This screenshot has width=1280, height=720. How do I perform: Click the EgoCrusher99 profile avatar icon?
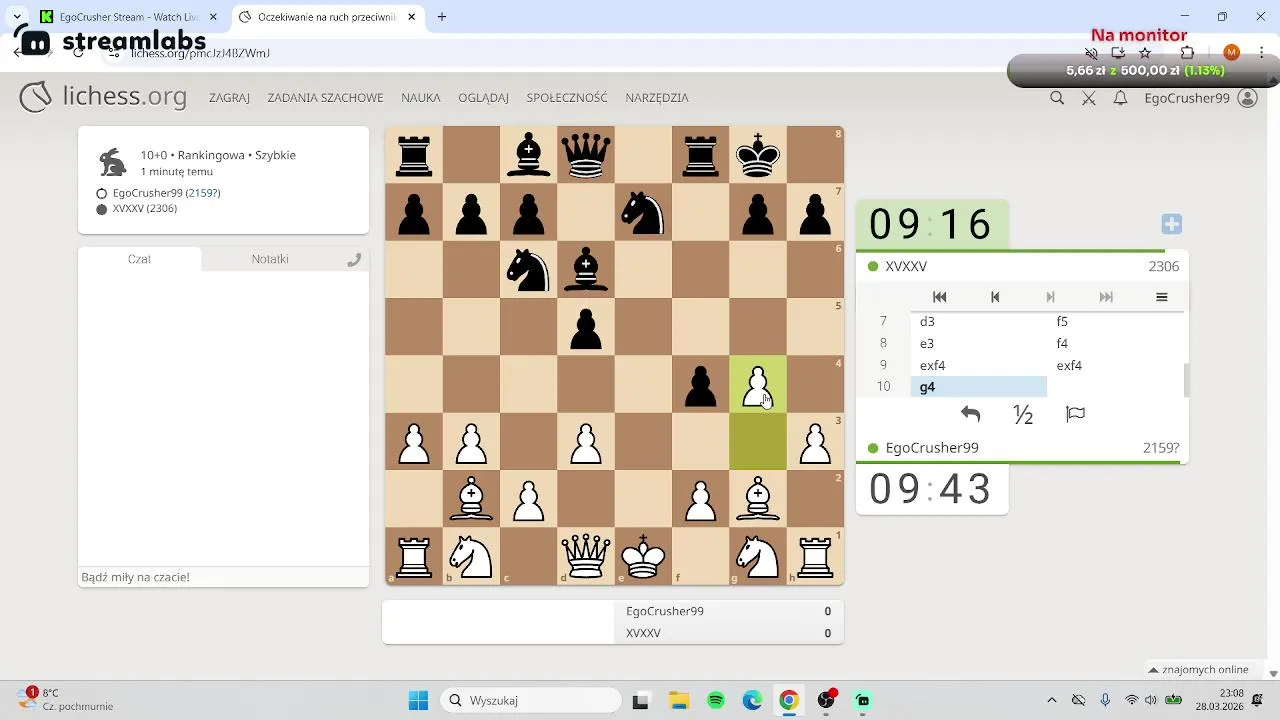(x=1247, y=98)
